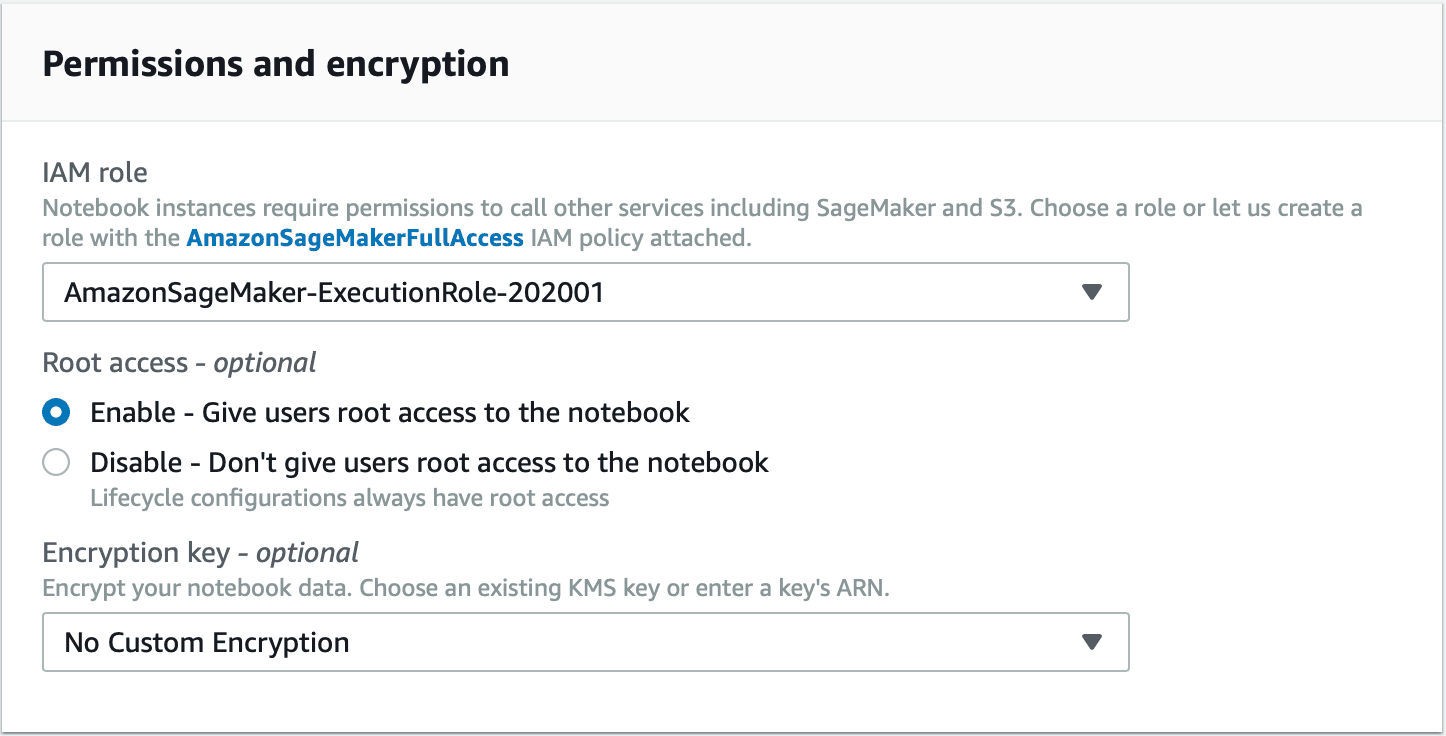Select the Disable root access radio button

point(56,462)
